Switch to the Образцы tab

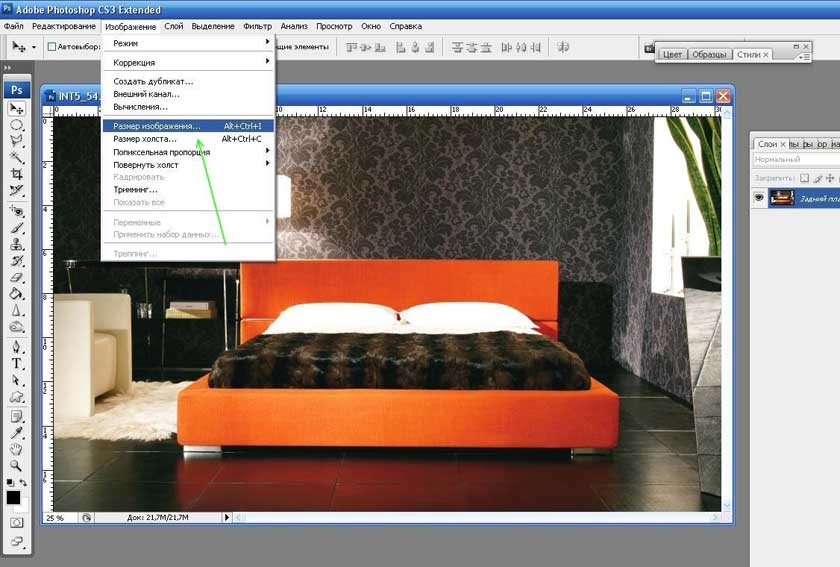(709, 55)
